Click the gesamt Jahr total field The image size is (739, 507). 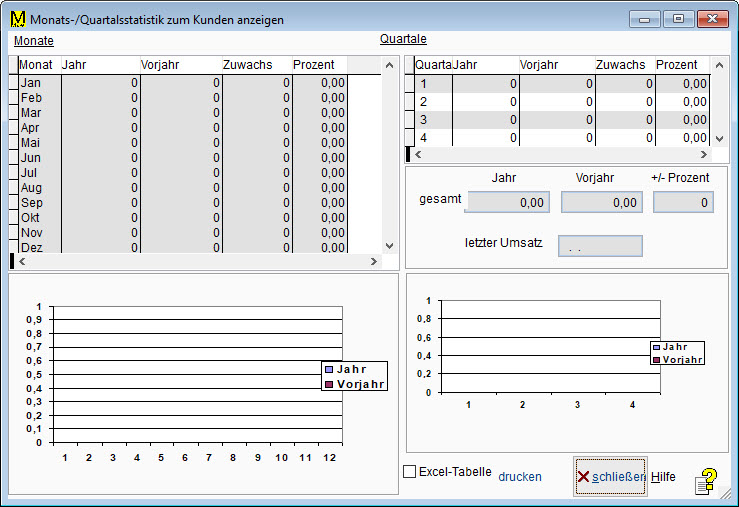(x=508, y=203)
